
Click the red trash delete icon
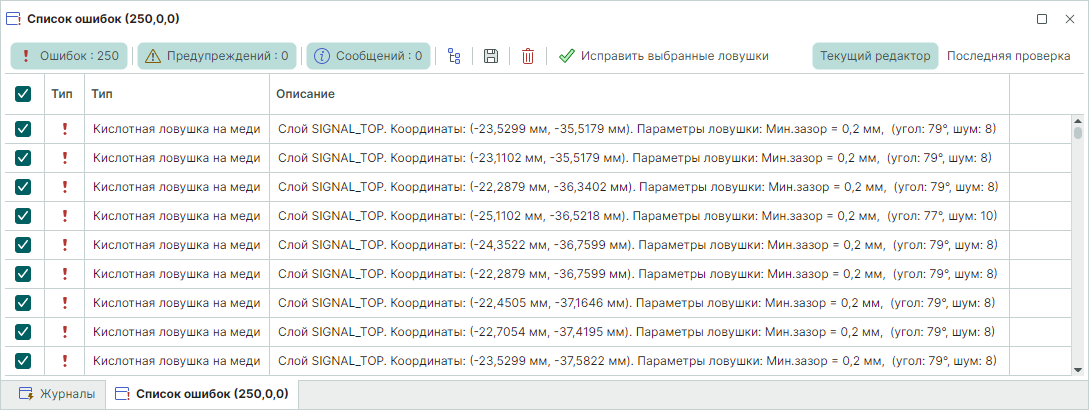point(528,56)
